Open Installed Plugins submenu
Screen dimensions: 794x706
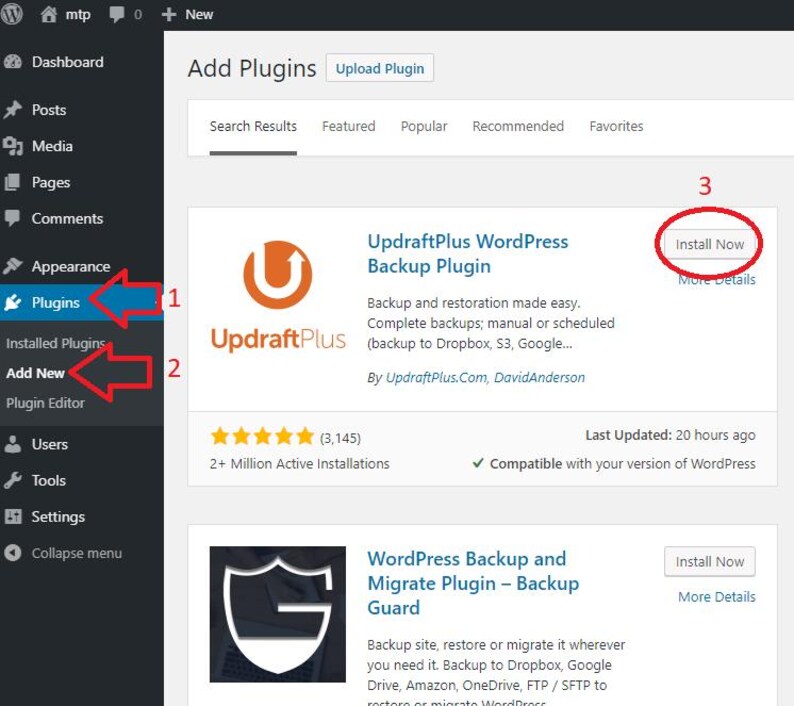[55, 343]
